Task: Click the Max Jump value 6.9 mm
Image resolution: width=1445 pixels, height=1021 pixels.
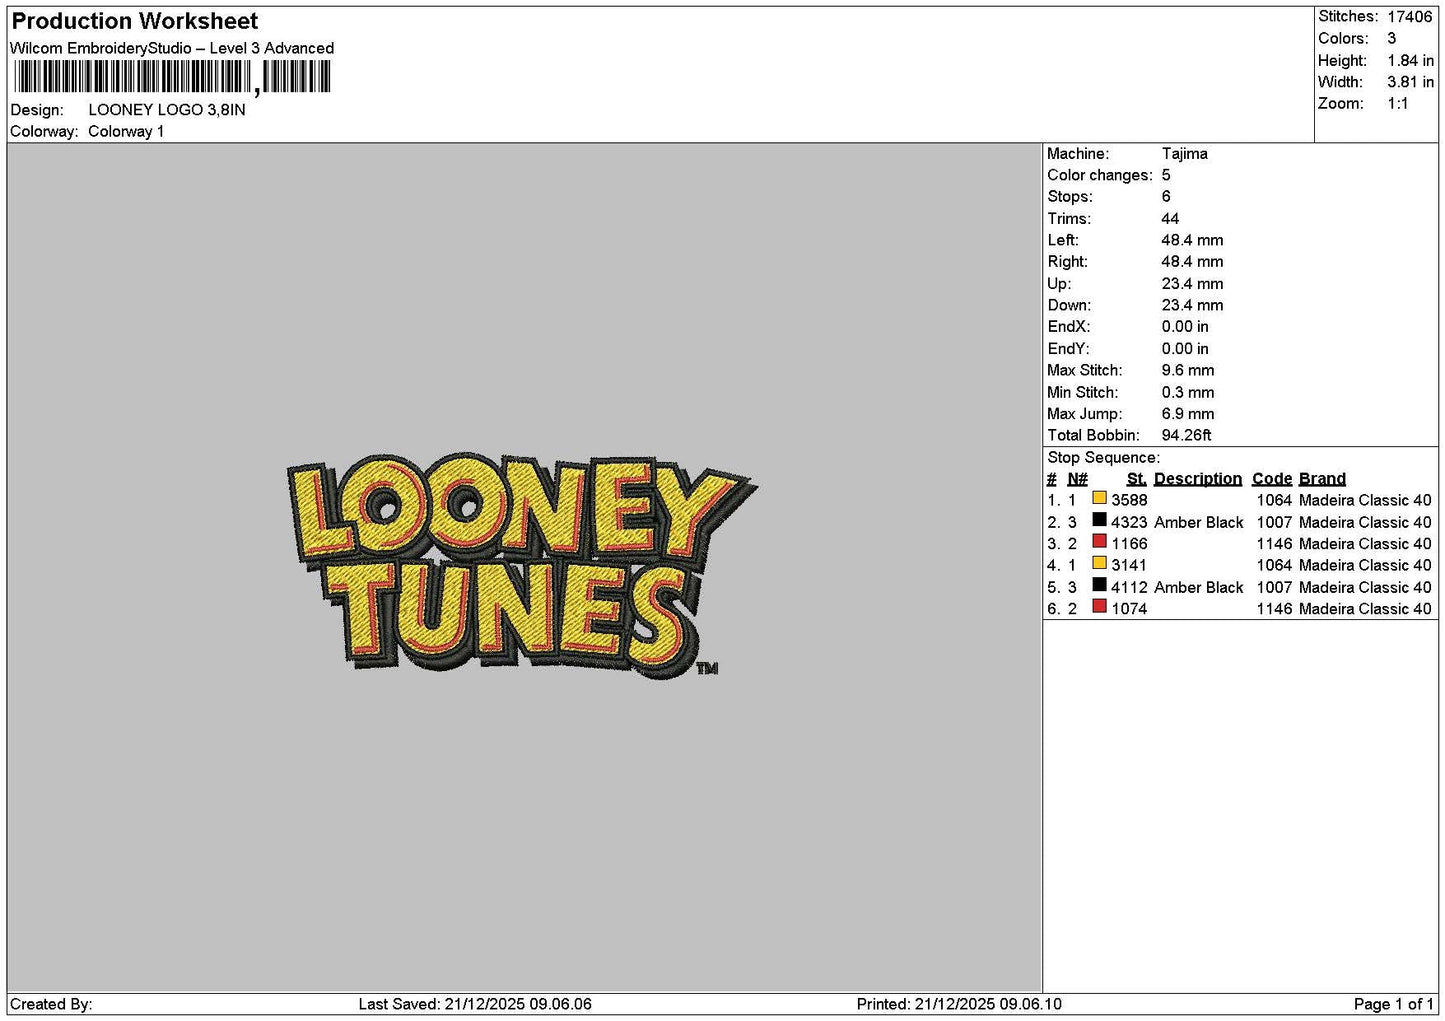Action: 1188,414
